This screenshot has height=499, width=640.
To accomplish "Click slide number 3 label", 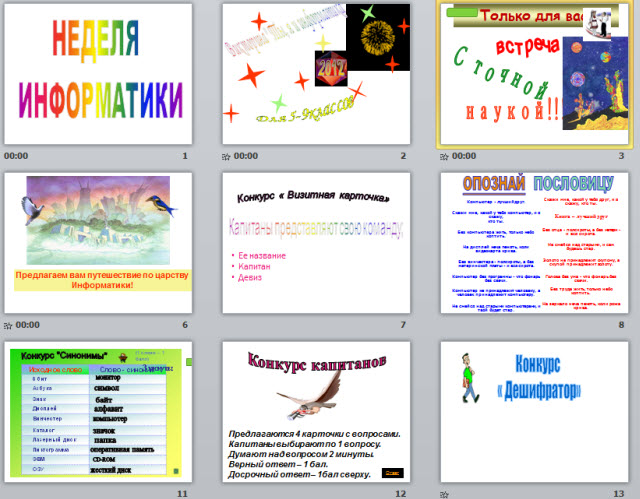I will coord(621,156).
